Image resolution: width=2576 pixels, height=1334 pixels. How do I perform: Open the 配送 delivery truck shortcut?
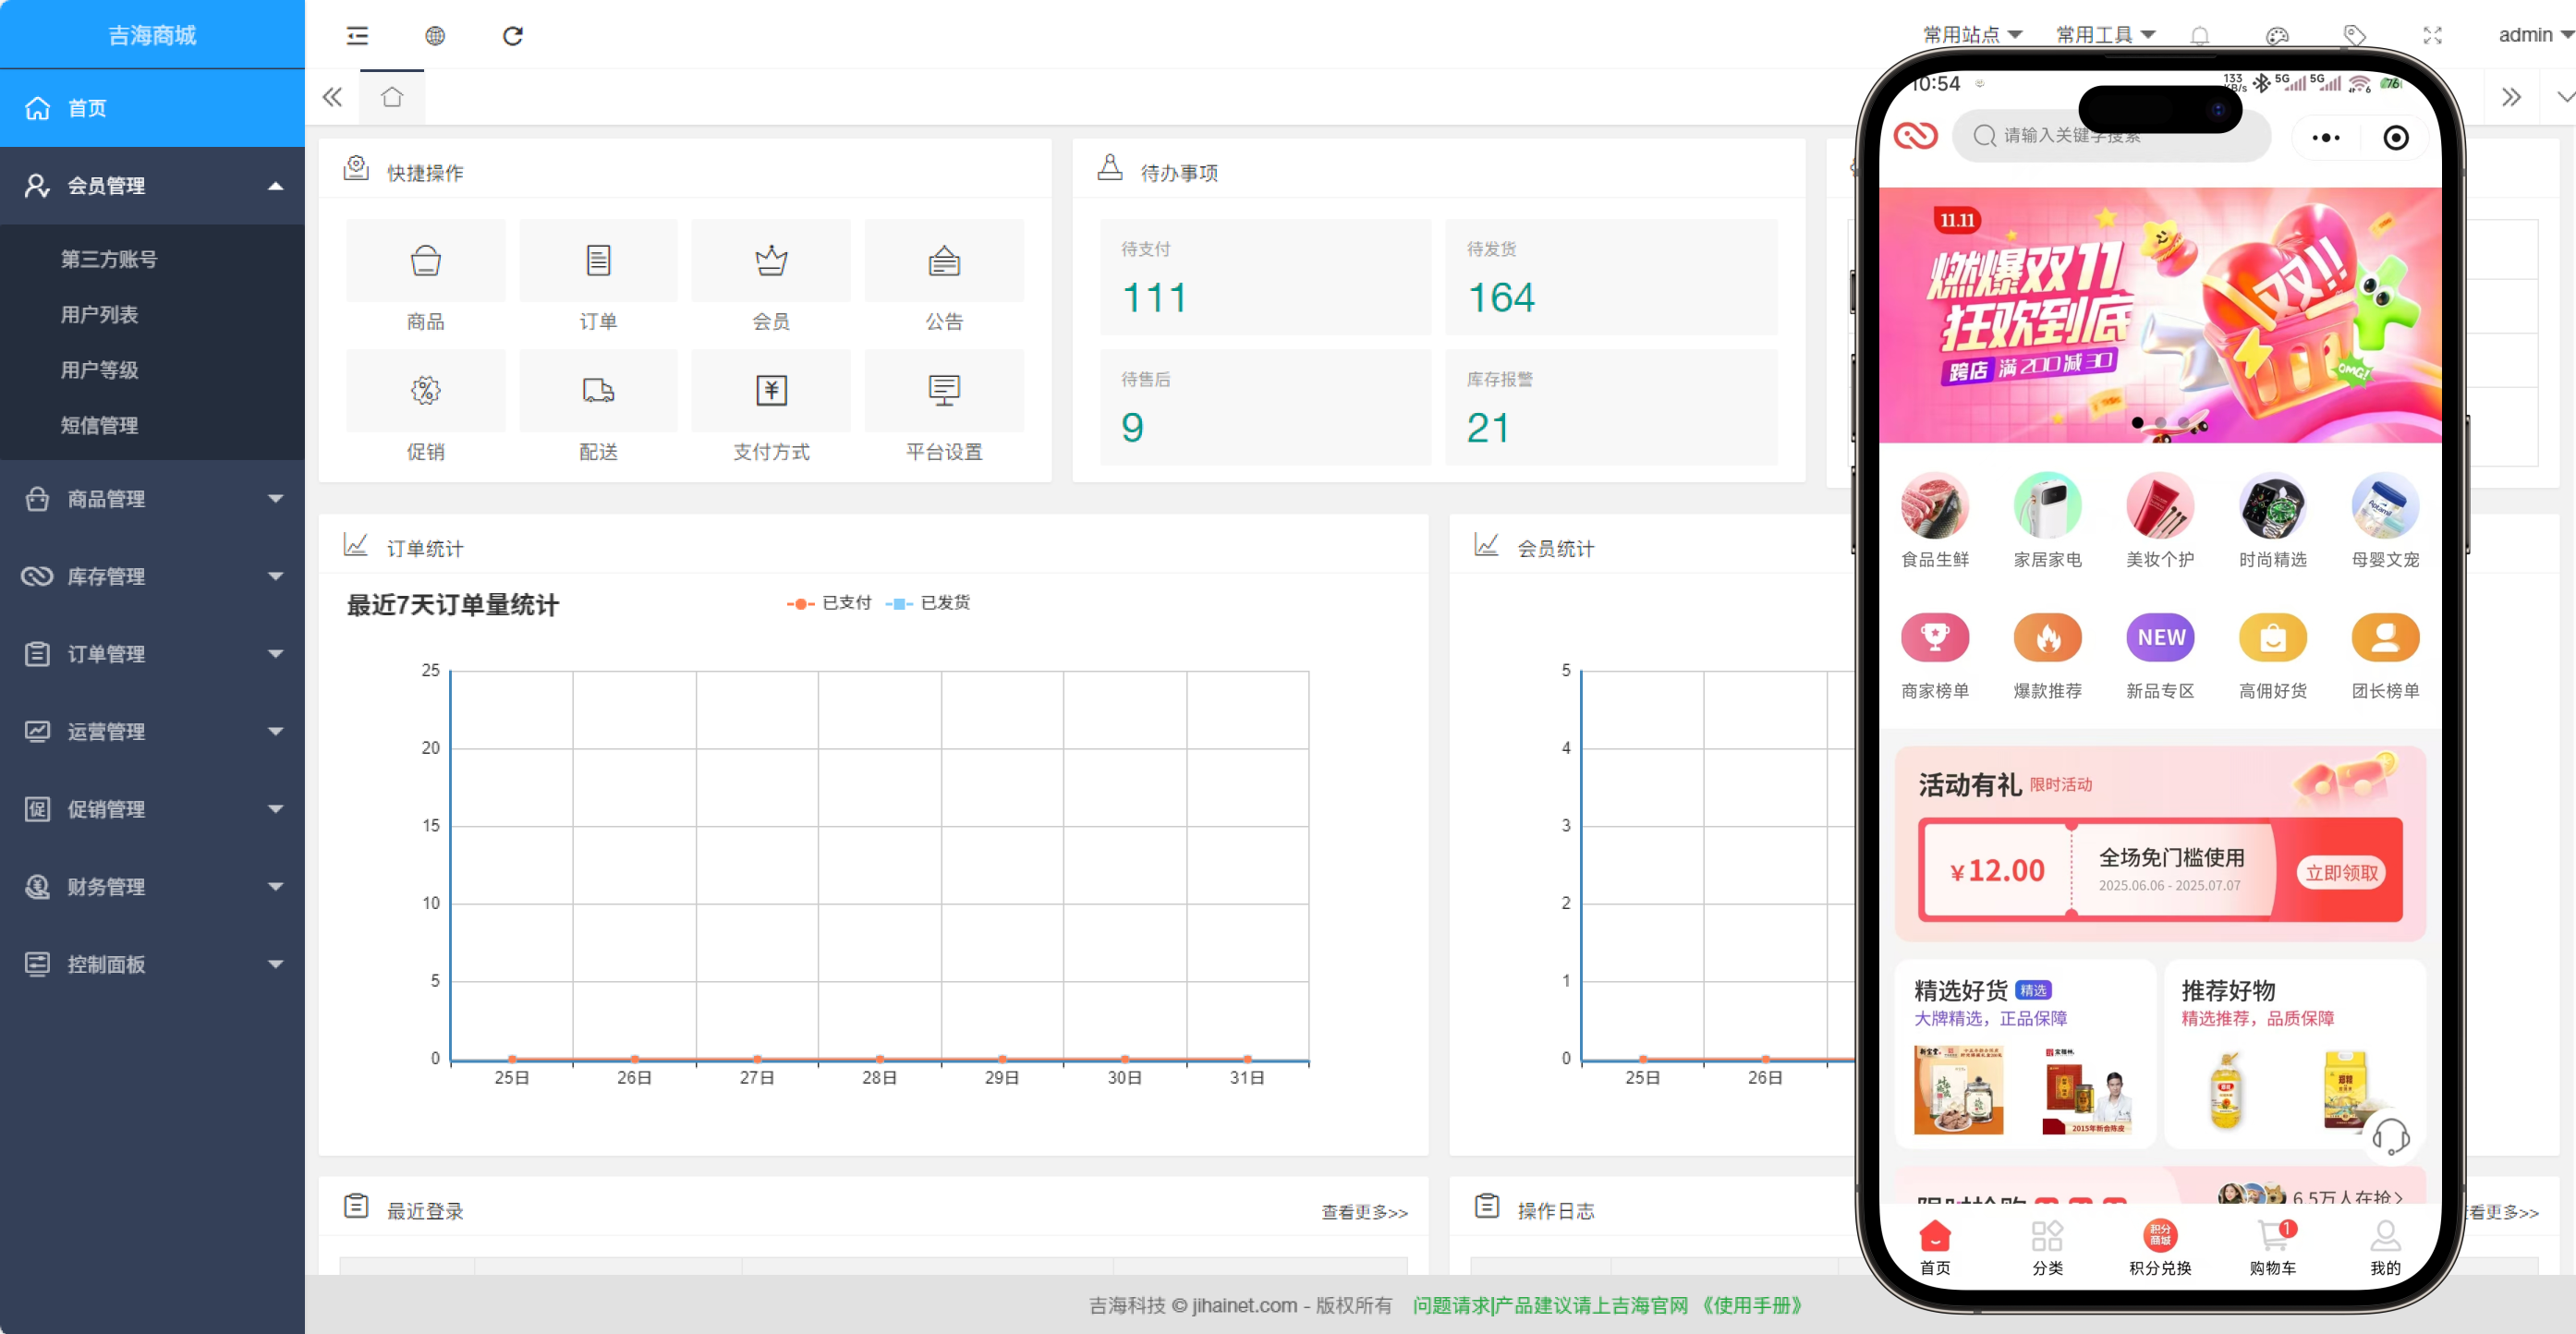point(598,391)
